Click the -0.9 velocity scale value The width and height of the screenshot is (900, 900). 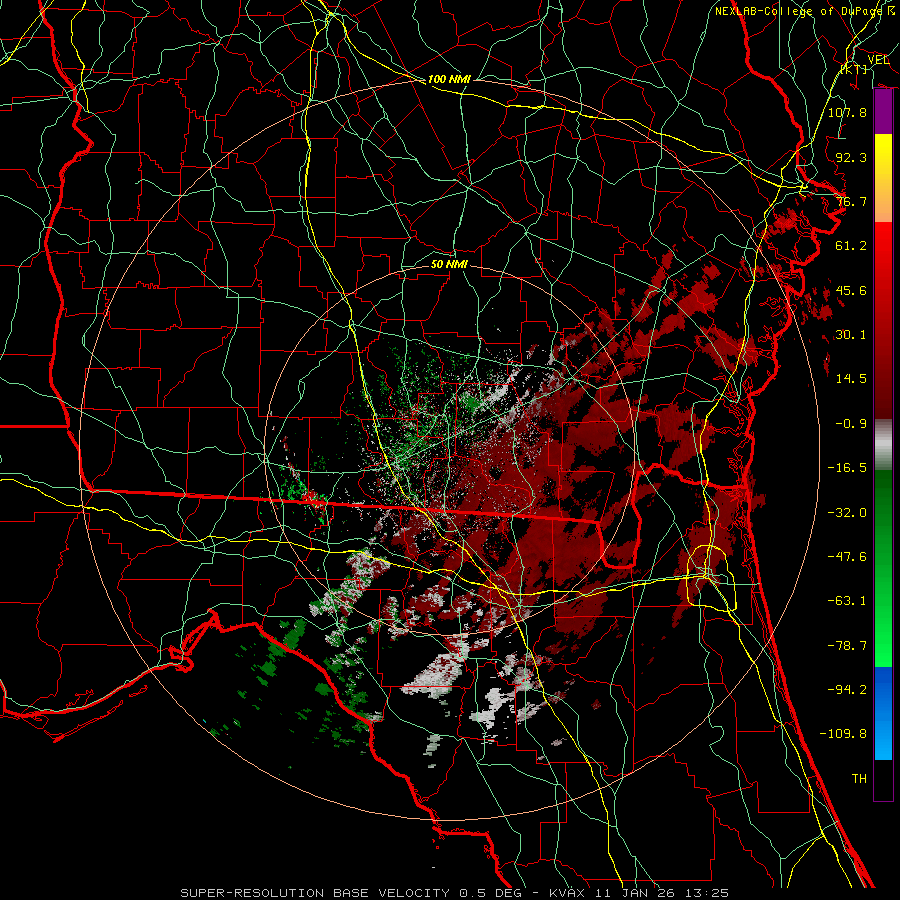(851, 424)
